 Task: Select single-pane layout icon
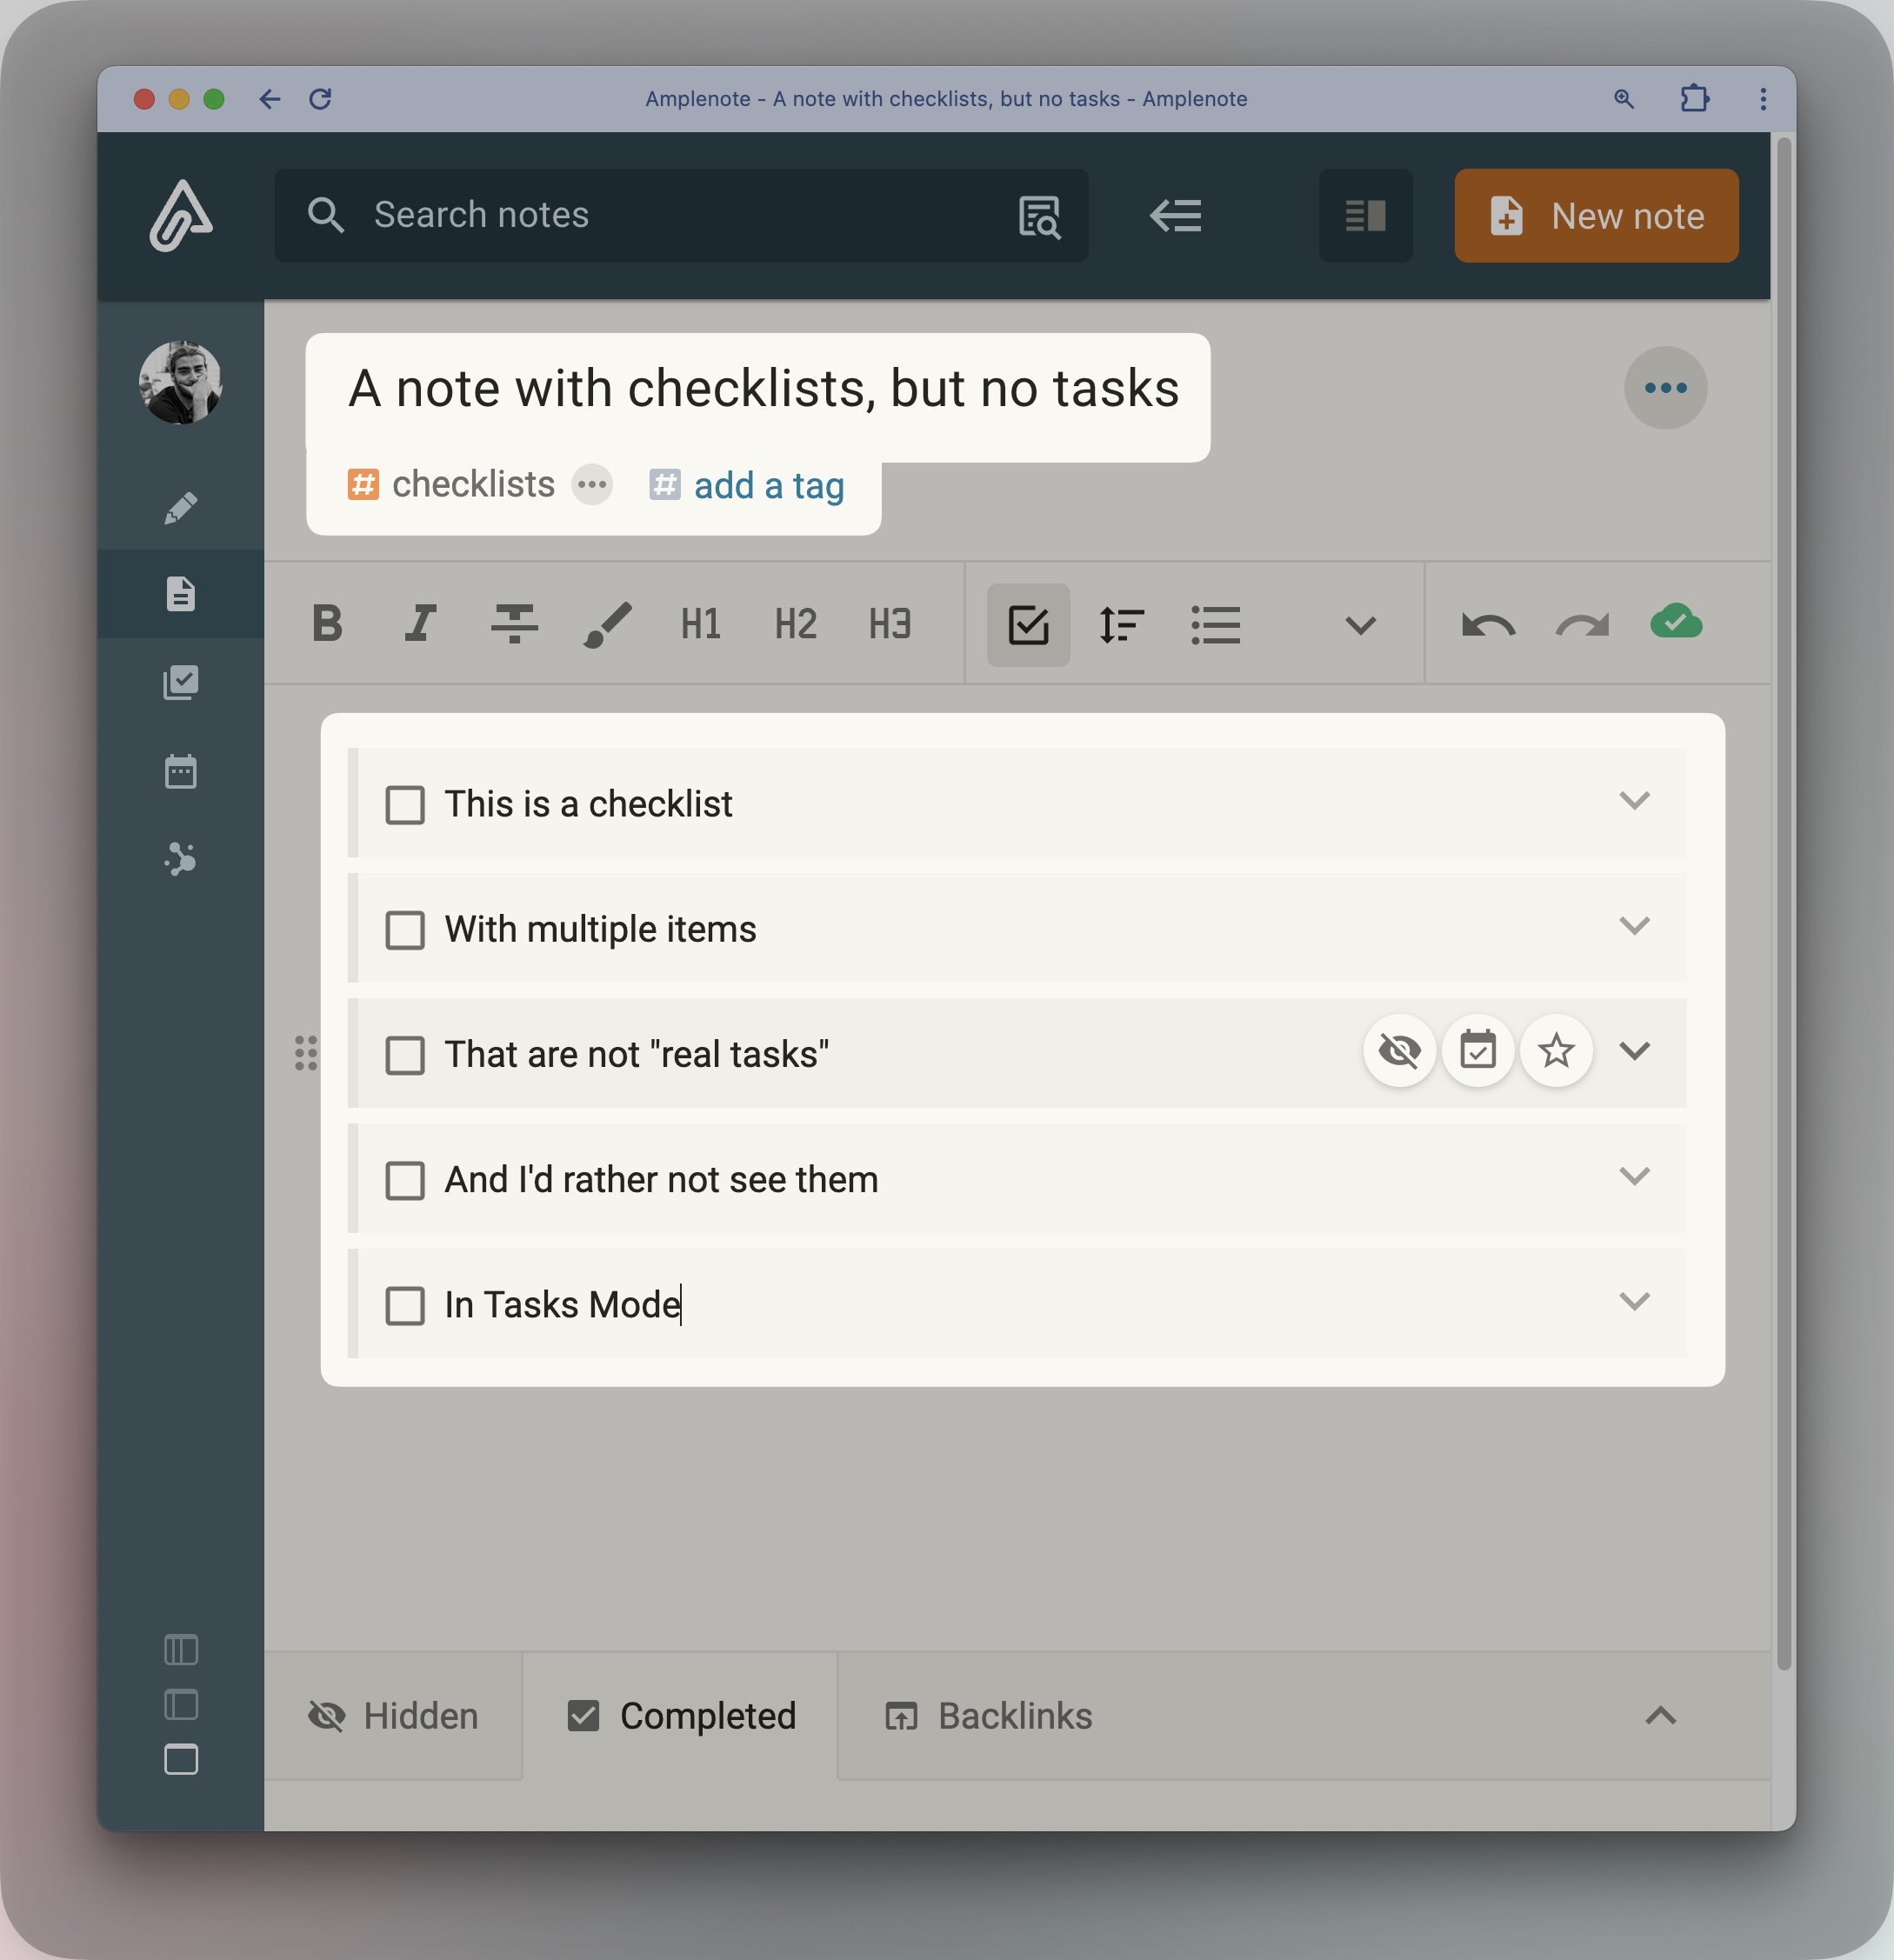tap(180, 1759)
